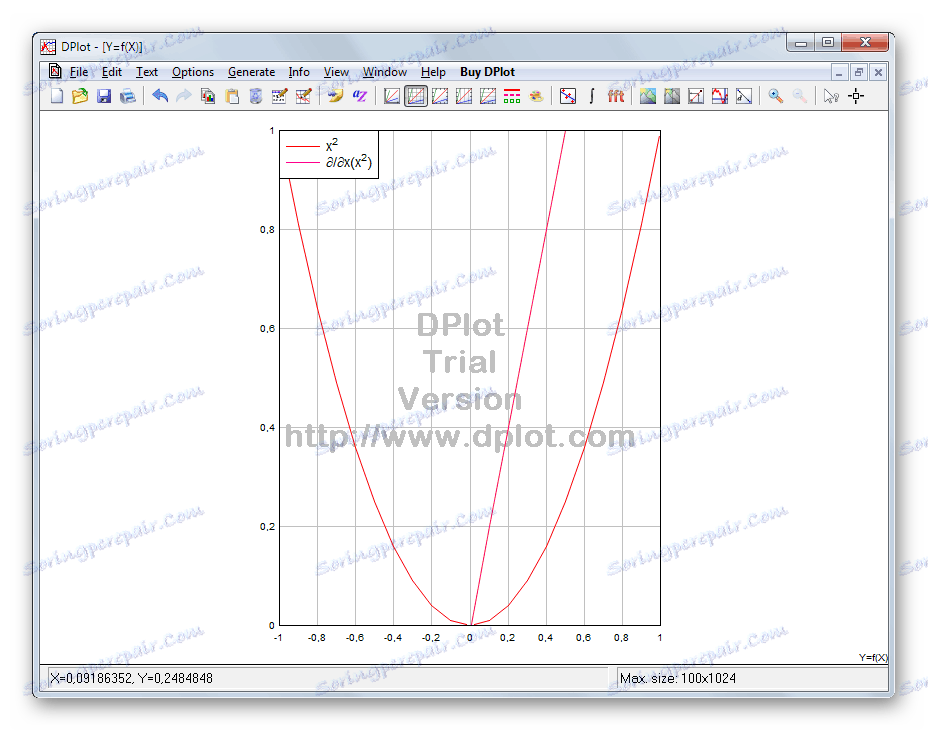Click the linear curve fit scatter icon

[x=568, y=96]
